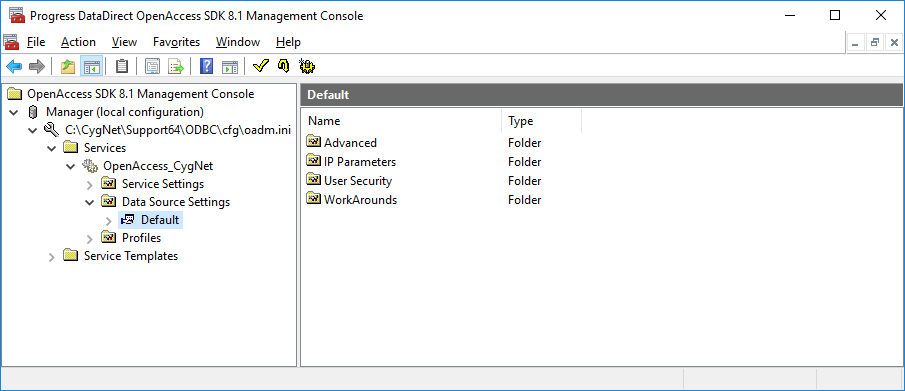Open the Help menu
Image resolution: width=905 pixels, height=391 pixels.
coord(288,42)
